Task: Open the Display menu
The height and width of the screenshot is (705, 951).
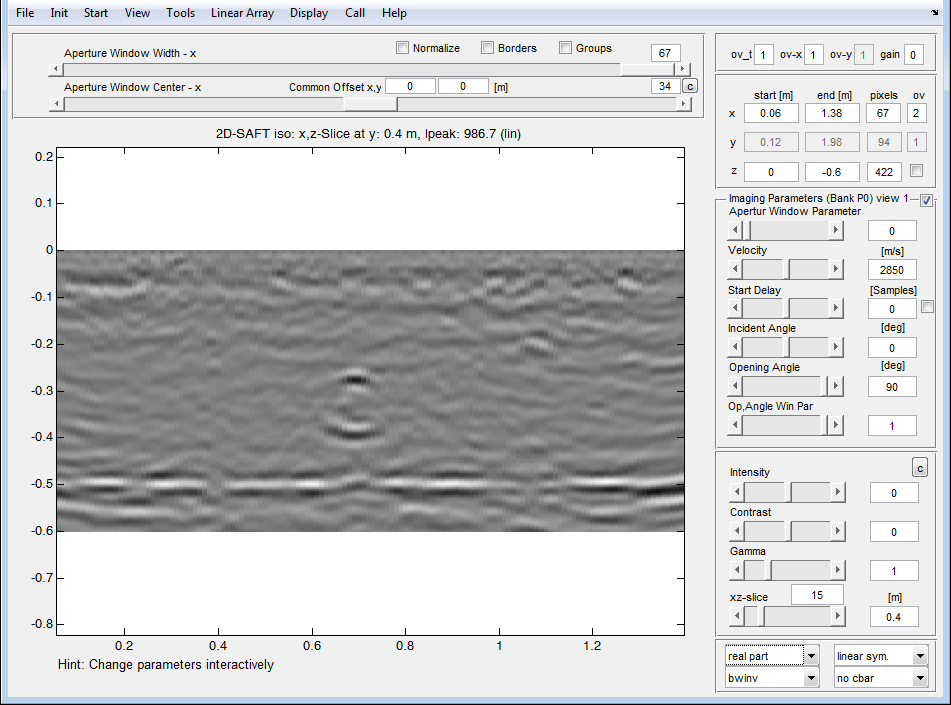Action: point(309,13)
